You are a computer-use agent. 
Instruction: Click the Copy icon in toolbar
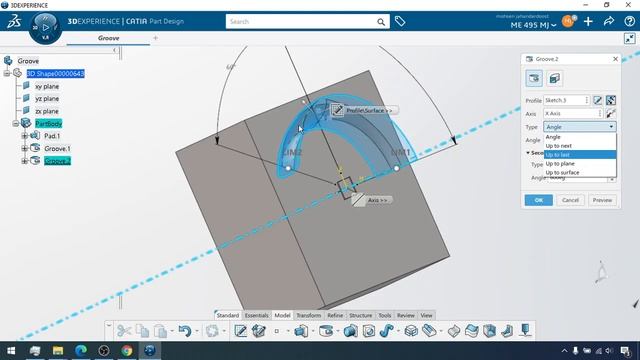[142, 331]
